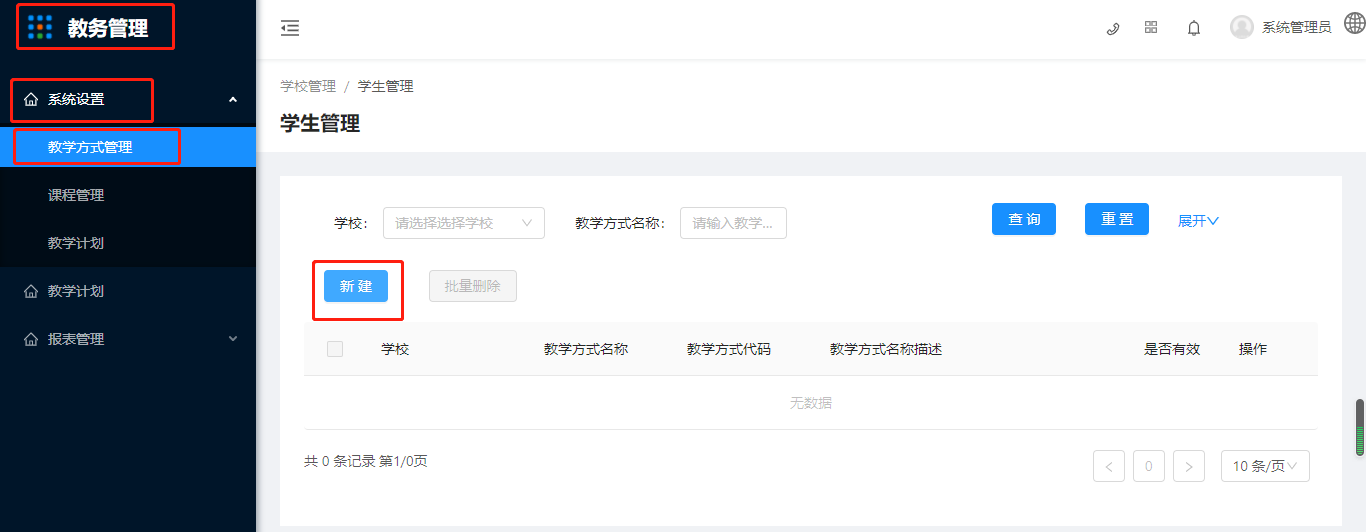Open notifications bell icon

pyautogui.click(x=1194, y=28)
